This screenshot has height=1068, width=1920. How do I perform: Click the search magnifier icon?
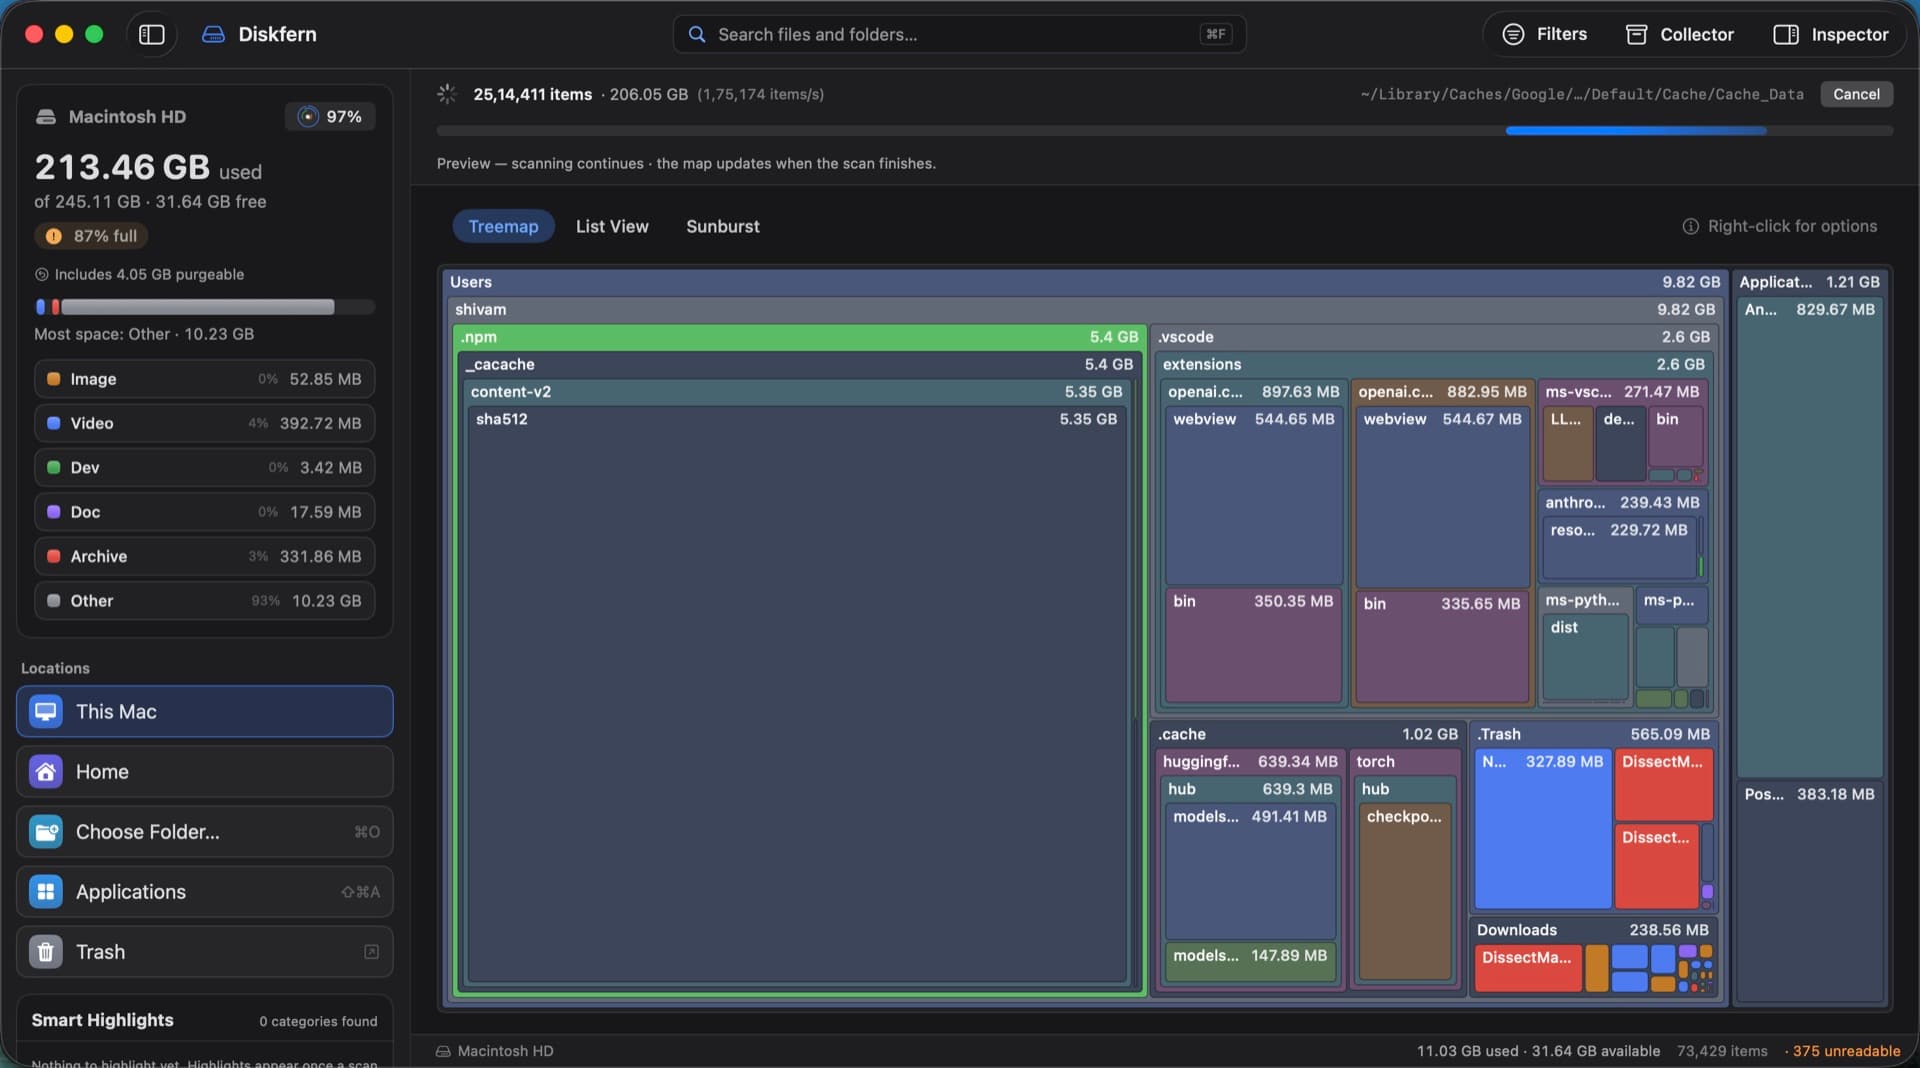click(x=697, y=34)
